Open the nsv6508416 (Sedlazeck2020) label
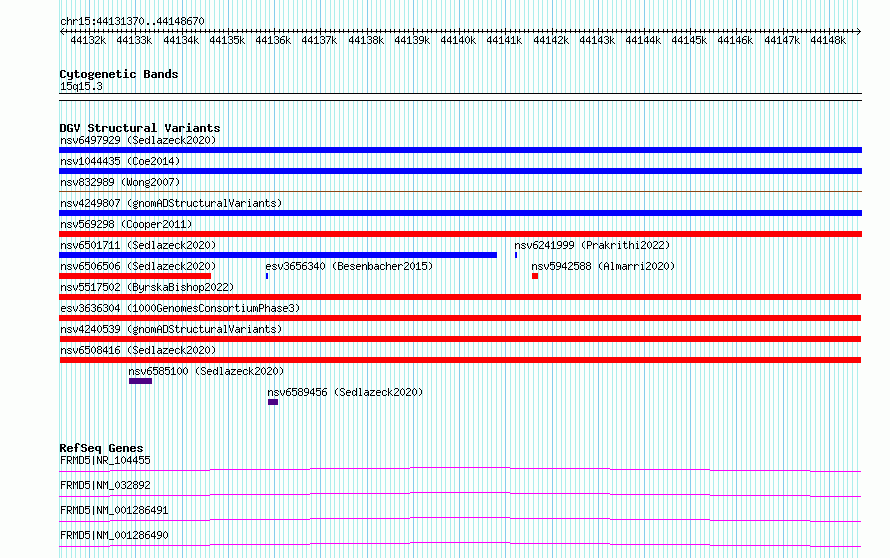 click(138, 350)
